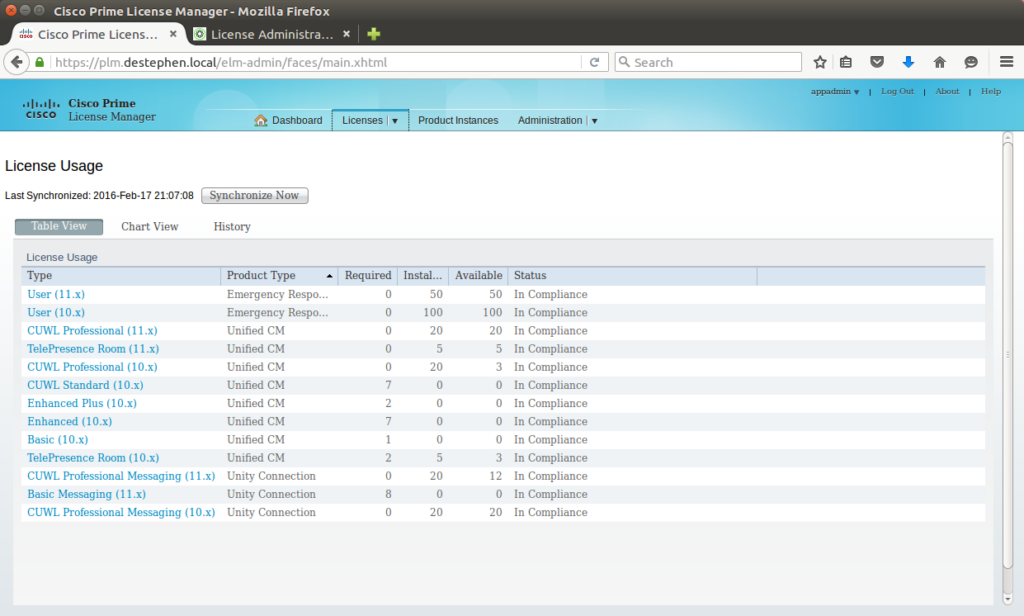The width and height of the screenshot is (1024, 616).
Task: Click the URL address bar
Action: coord(317,62)
